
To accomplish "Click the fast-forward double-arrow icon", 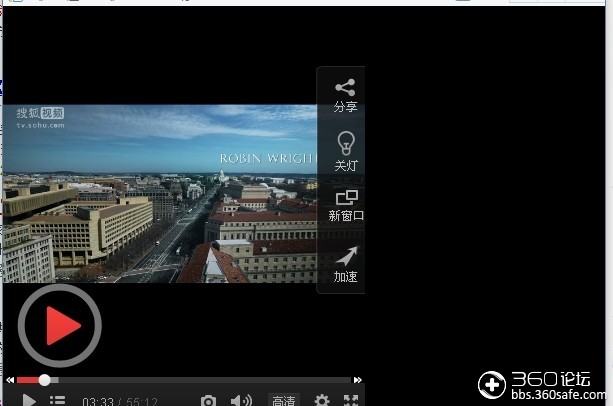I will click(x=357, y=380).
